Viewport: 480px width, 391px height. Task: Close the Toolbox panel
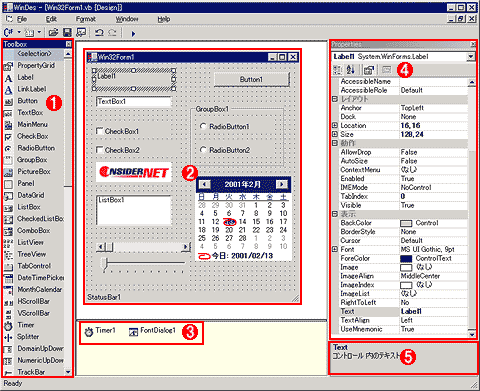click(x=68, y=44)
